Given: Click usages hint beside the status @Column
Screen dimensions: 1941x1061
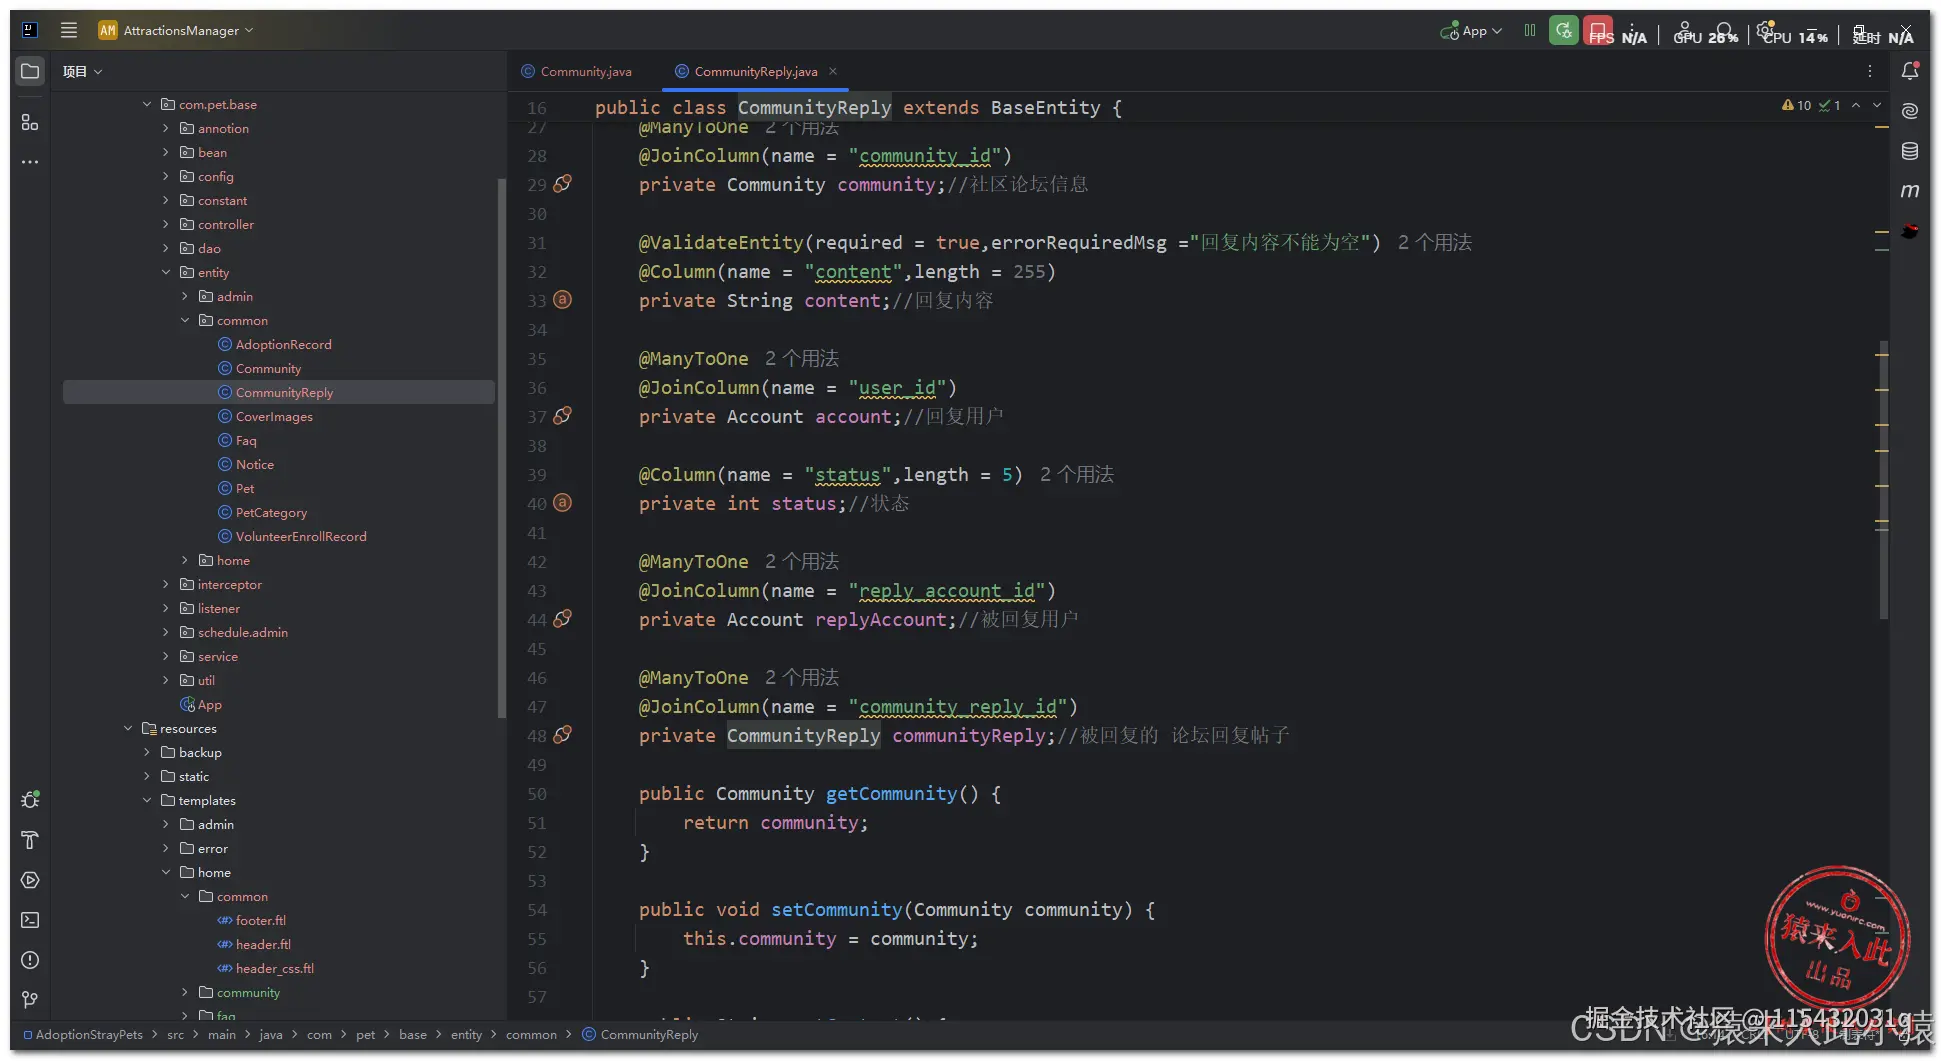Looking at the screenshot, I should click(1077, 474).
